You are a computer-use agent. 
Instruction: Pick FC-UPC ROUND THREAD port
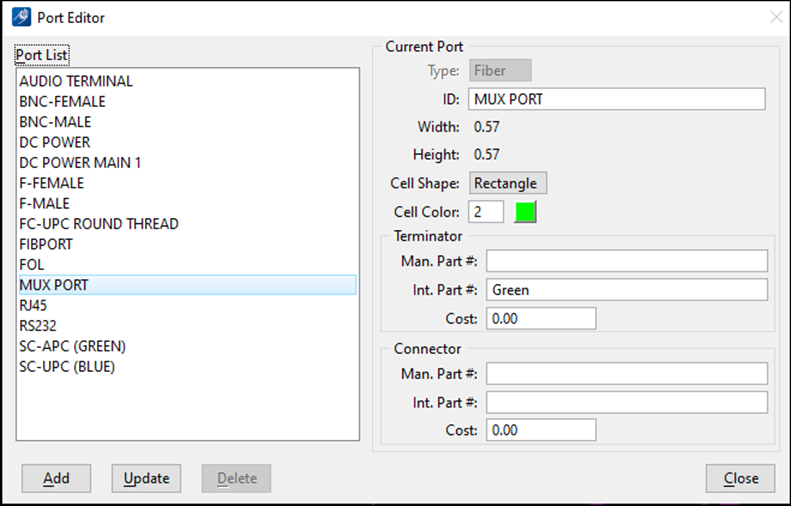click(x=99, y=224)
